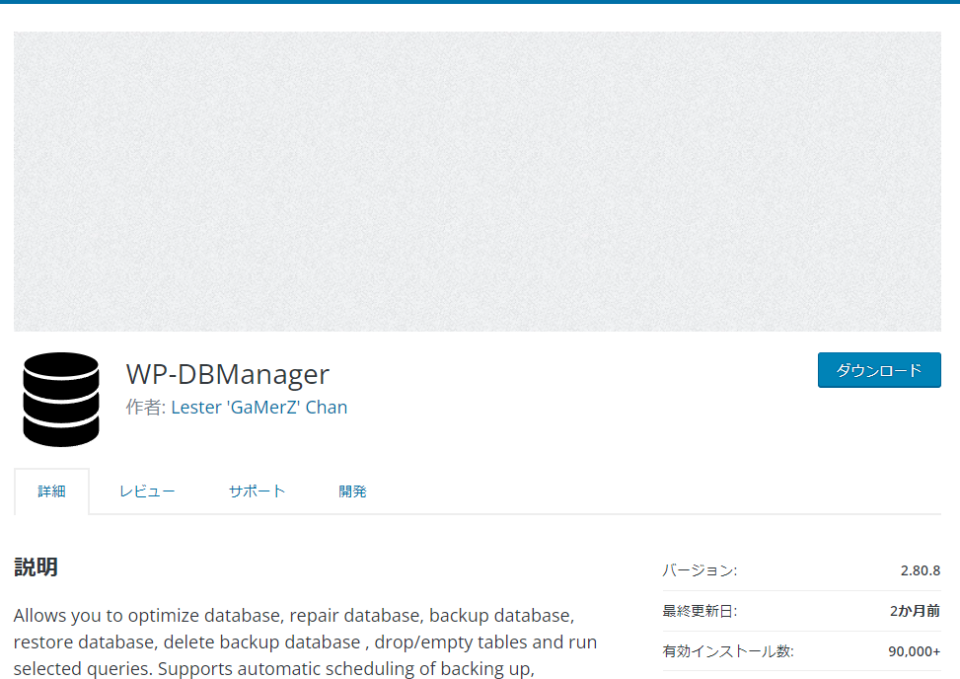Screen dimensions: 960x679
Task: Open the サポート tab
Action: coord(256,491)
